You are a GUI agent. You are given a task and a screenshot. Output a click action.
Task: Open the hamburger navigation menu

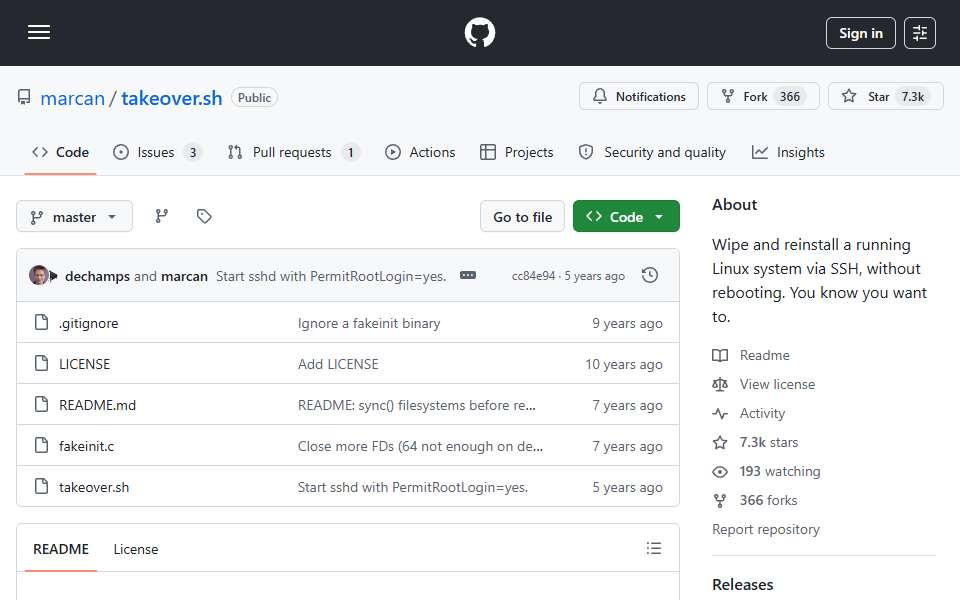coord(39,32)
